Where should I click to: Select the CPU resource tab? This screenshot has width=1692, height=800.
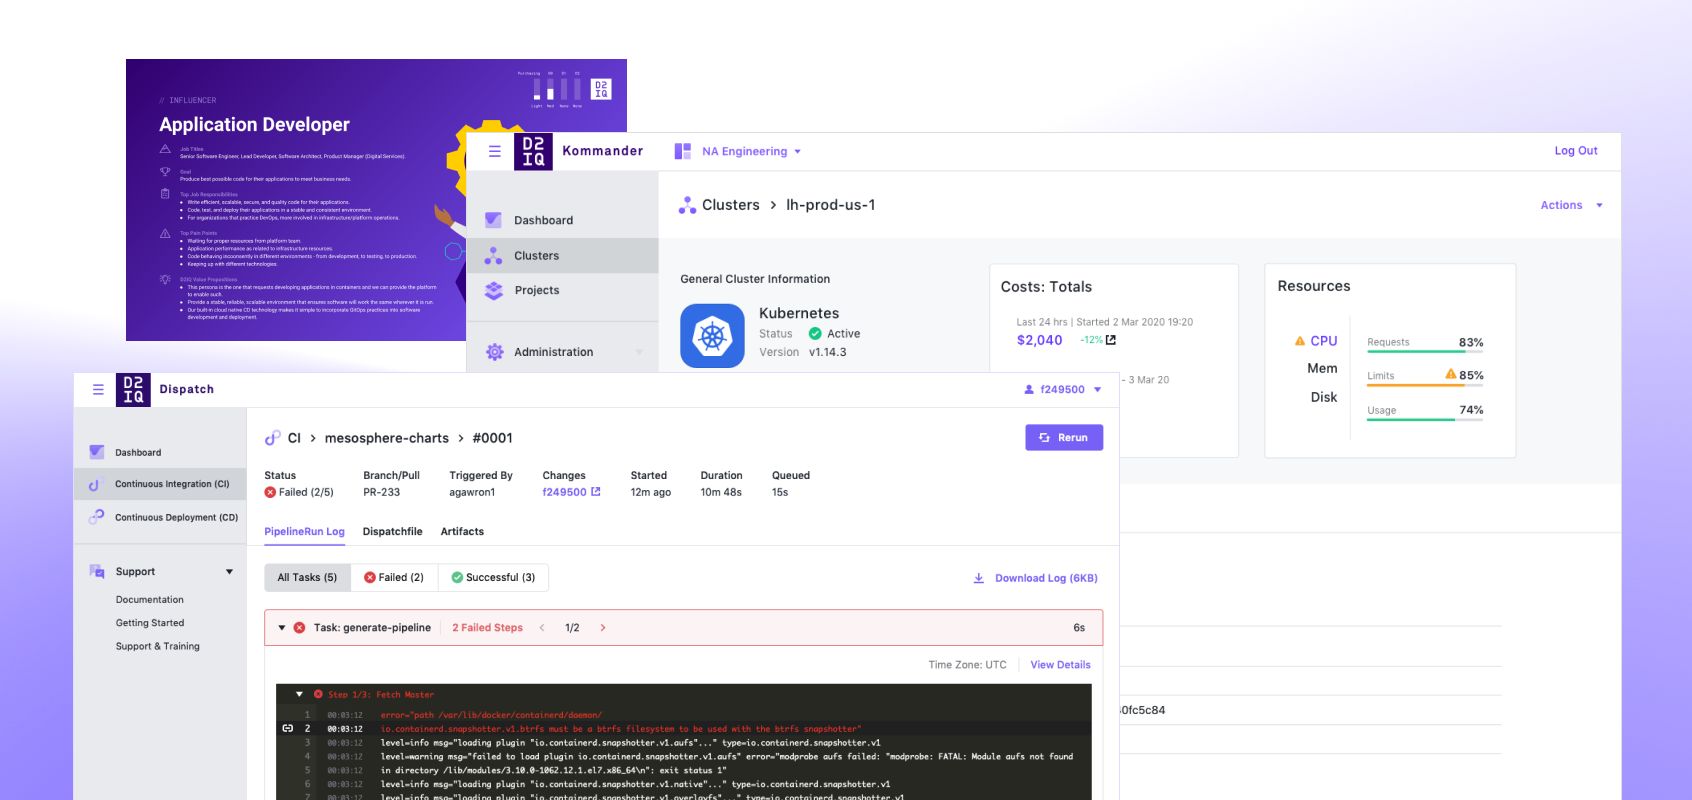[1324, 341]
